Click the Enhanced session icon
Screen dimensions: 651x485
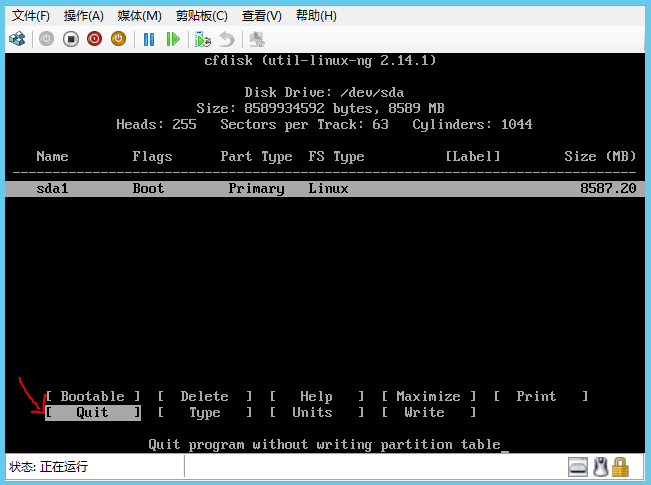(x=257, y=39)
